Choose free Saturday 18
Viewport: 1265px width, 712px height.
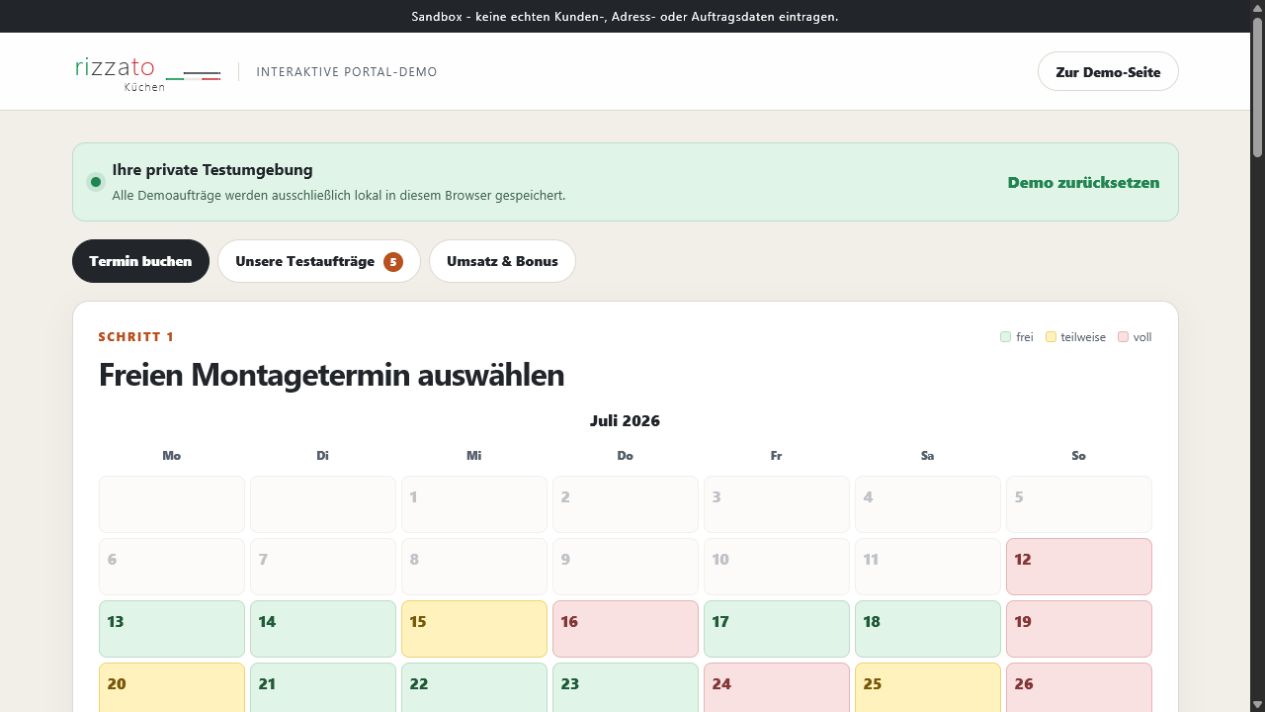[928, 629]
